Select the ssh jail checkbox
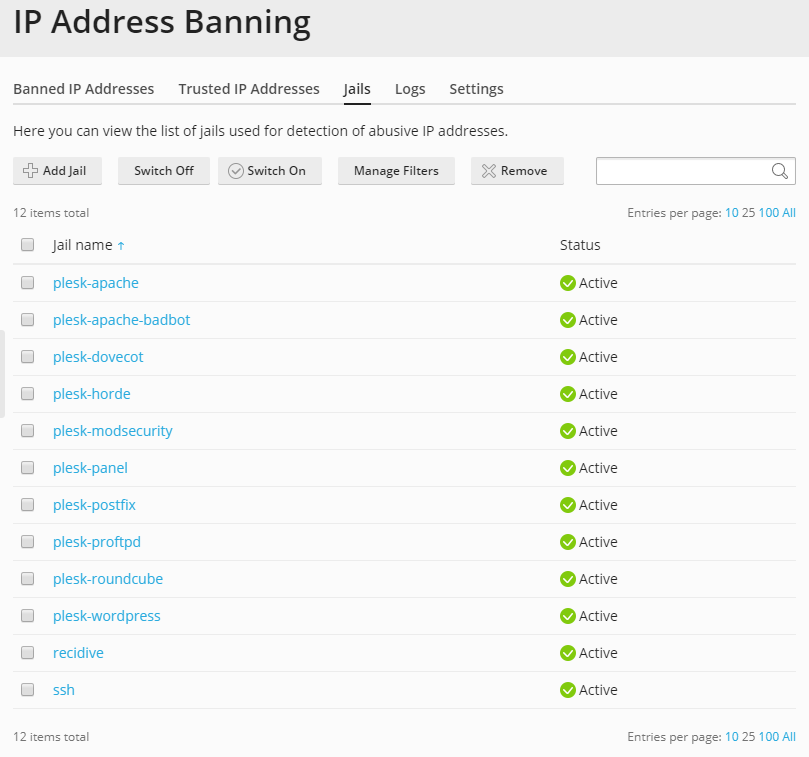 [27, 689]
